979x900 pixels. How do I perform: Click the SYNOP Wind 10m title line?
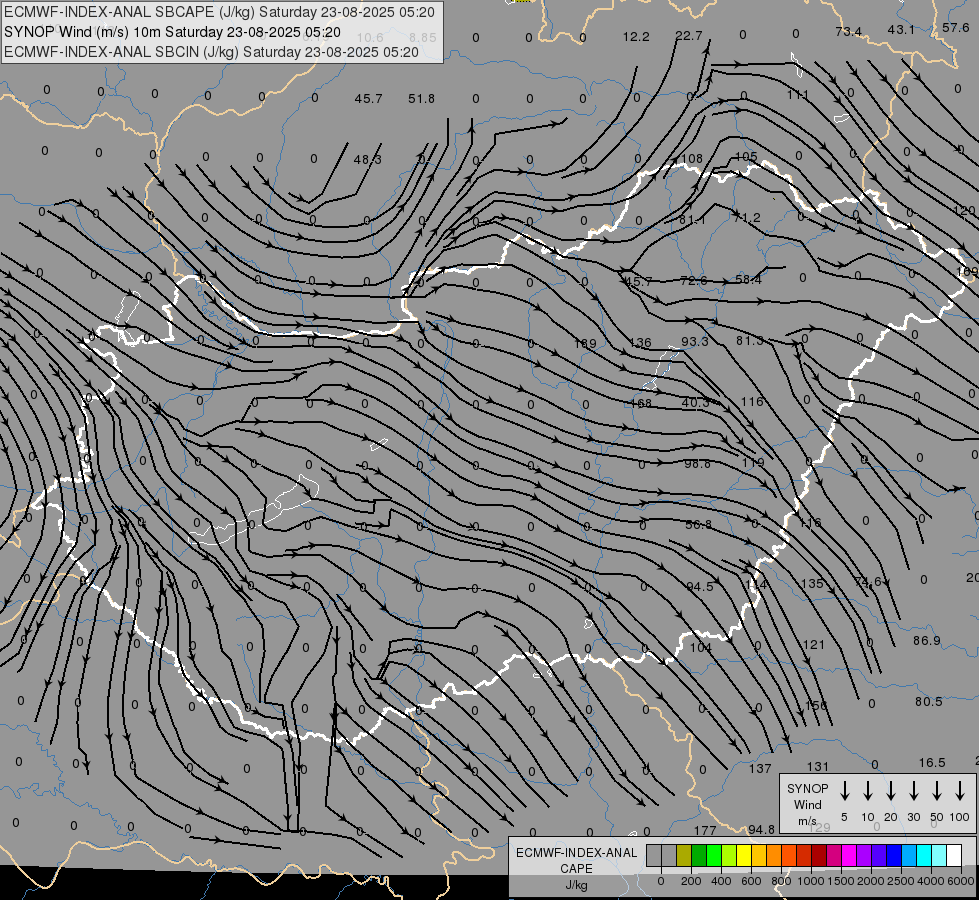[x=172, y=32]
